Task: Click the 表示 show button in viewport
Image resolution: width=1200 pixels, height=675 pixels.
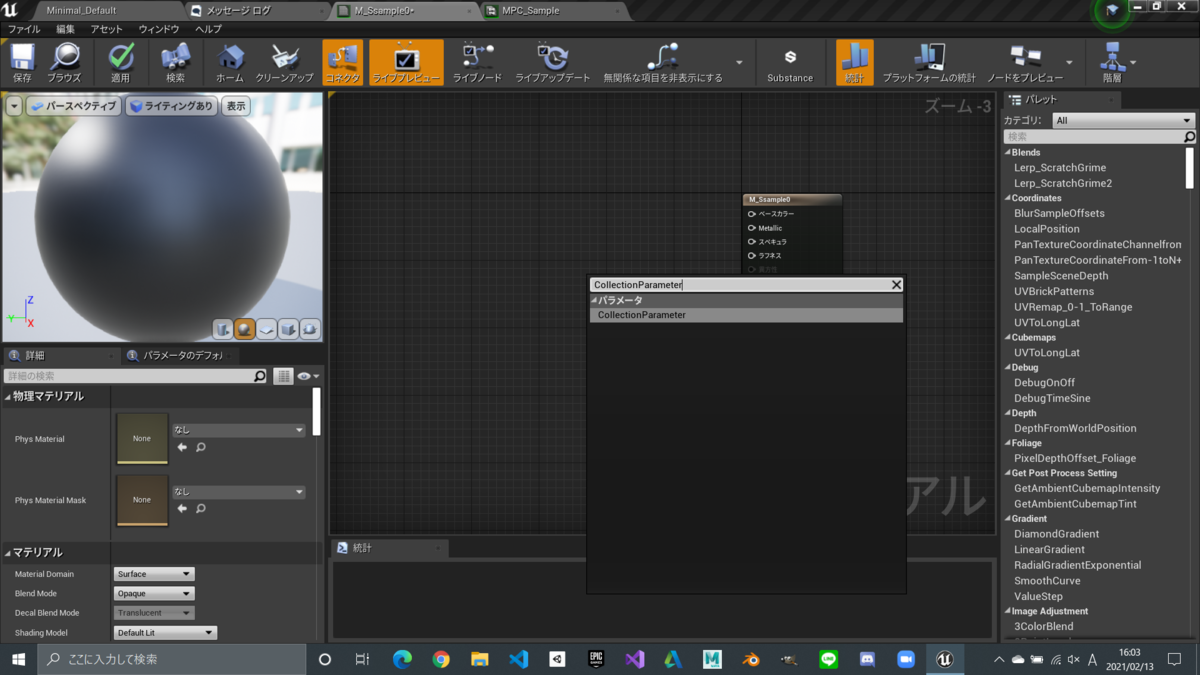Action: point(235,106)
